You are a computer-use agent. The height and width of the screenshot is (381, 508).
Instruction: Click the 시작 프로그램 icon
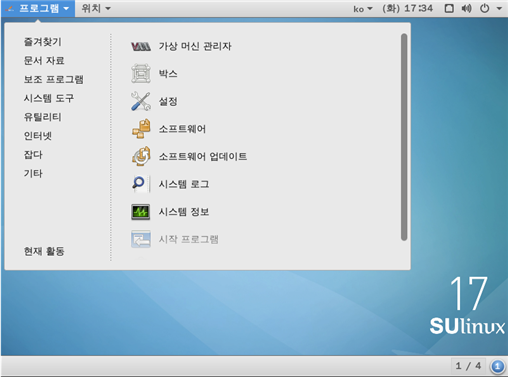141,239
